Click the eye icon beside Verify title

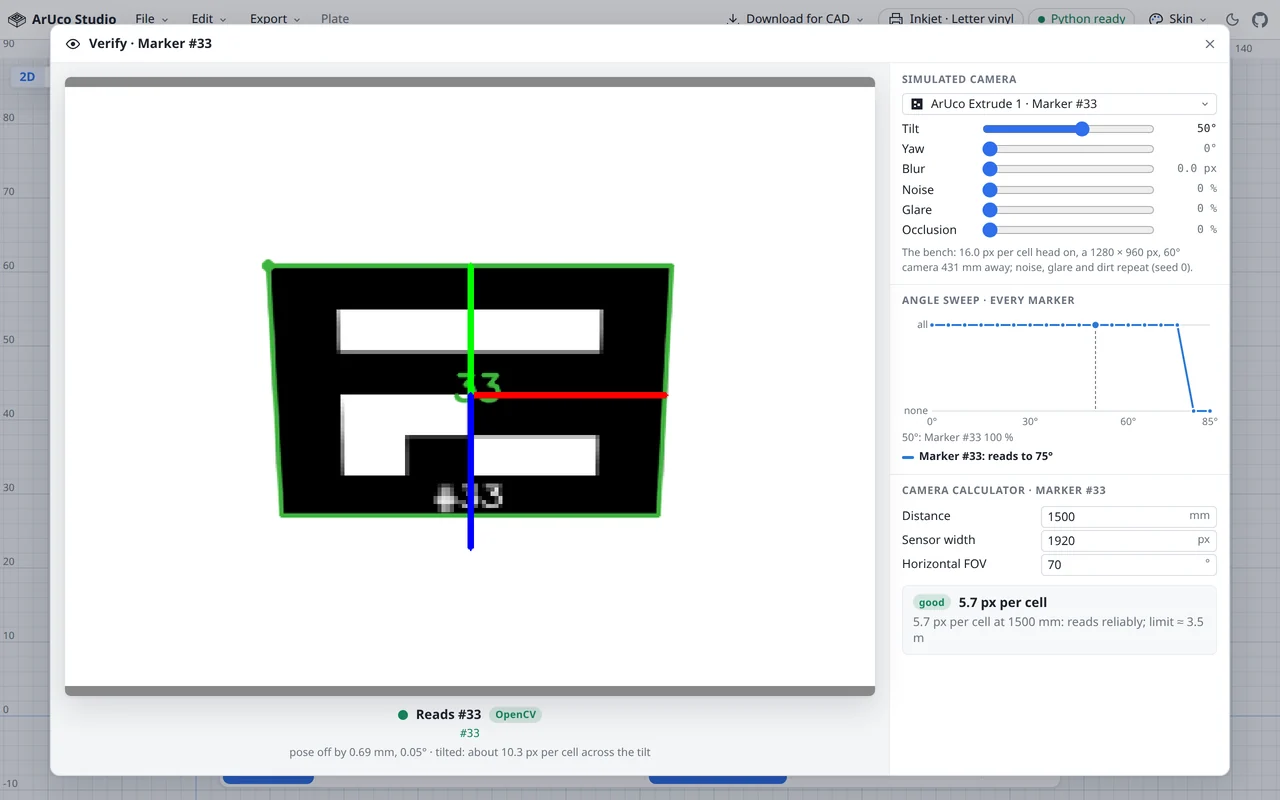click(x=73, y=44)
